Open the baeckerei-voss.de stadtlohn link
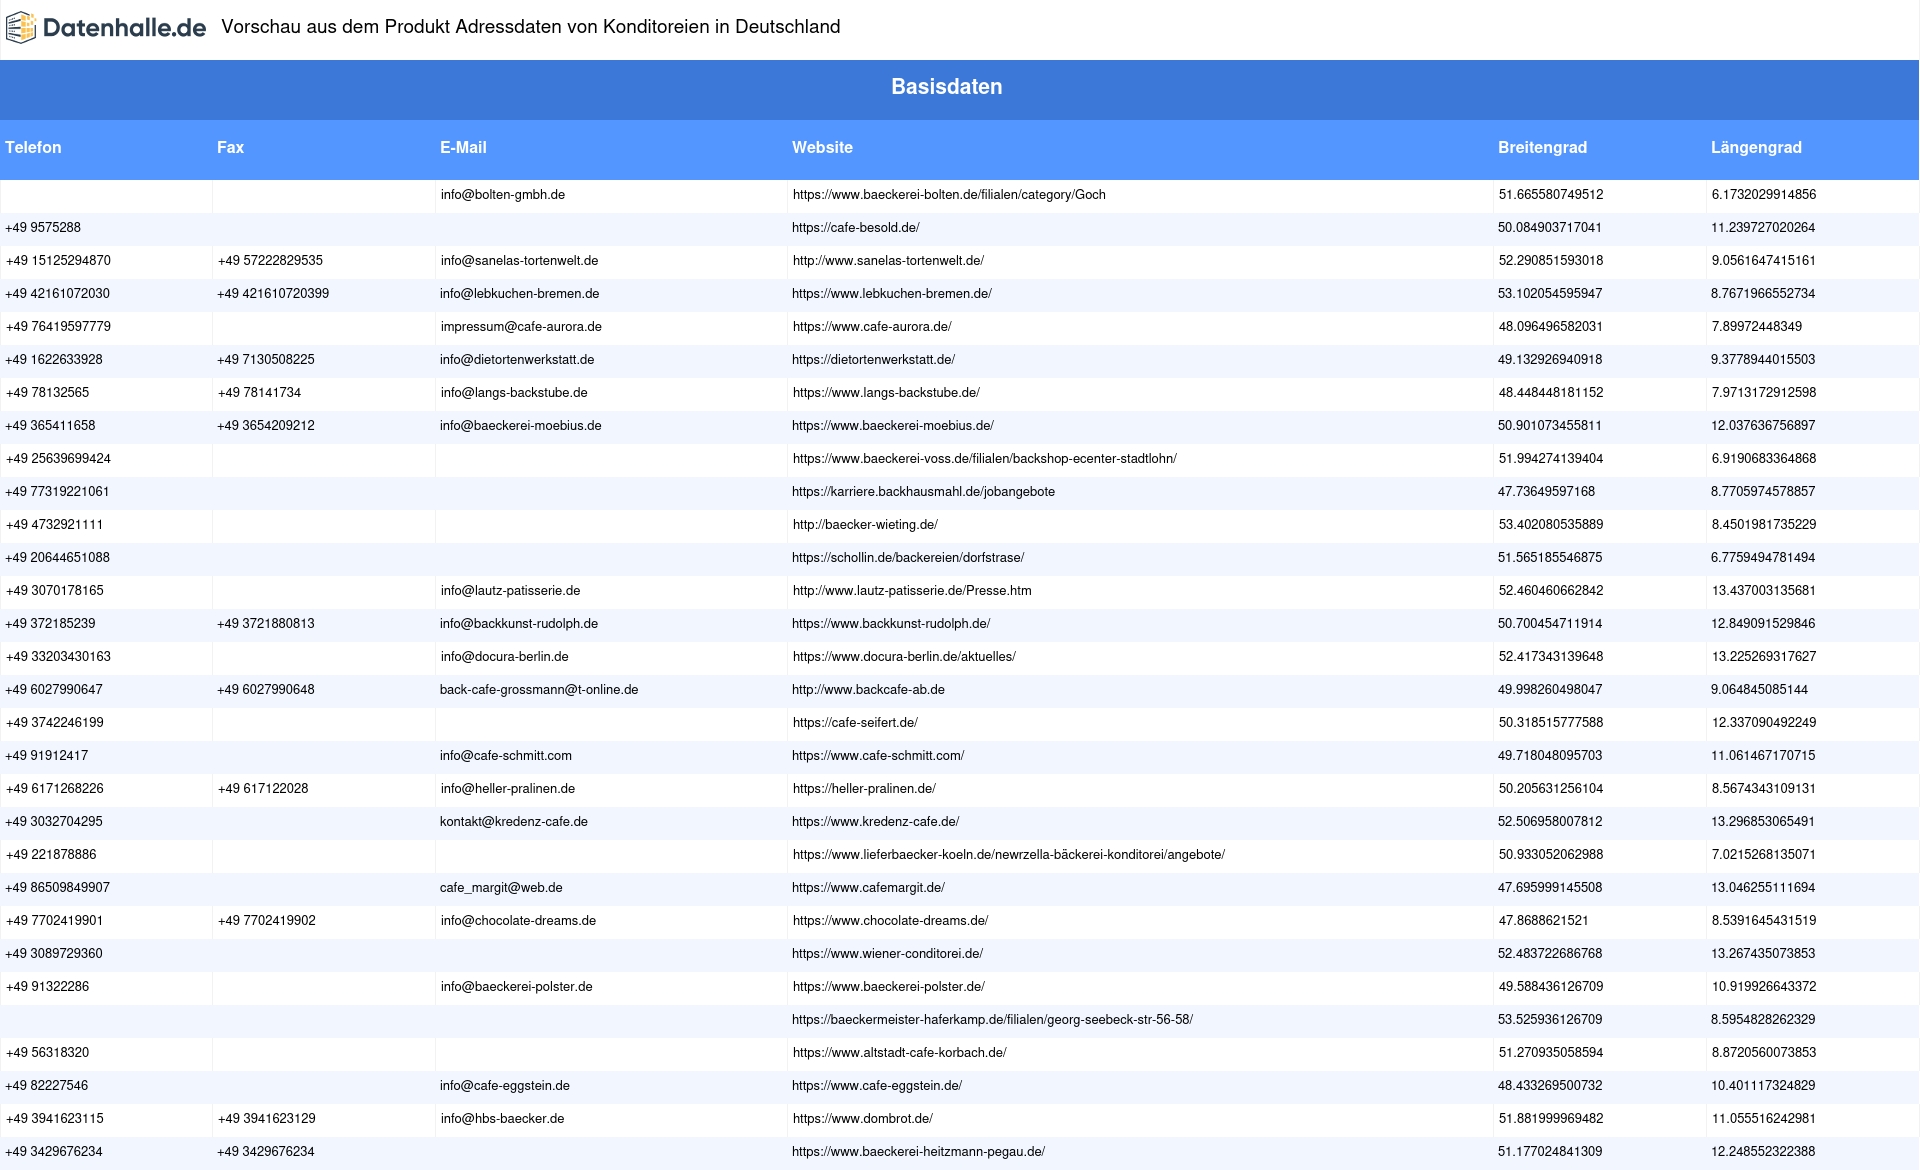 point(985,459)
